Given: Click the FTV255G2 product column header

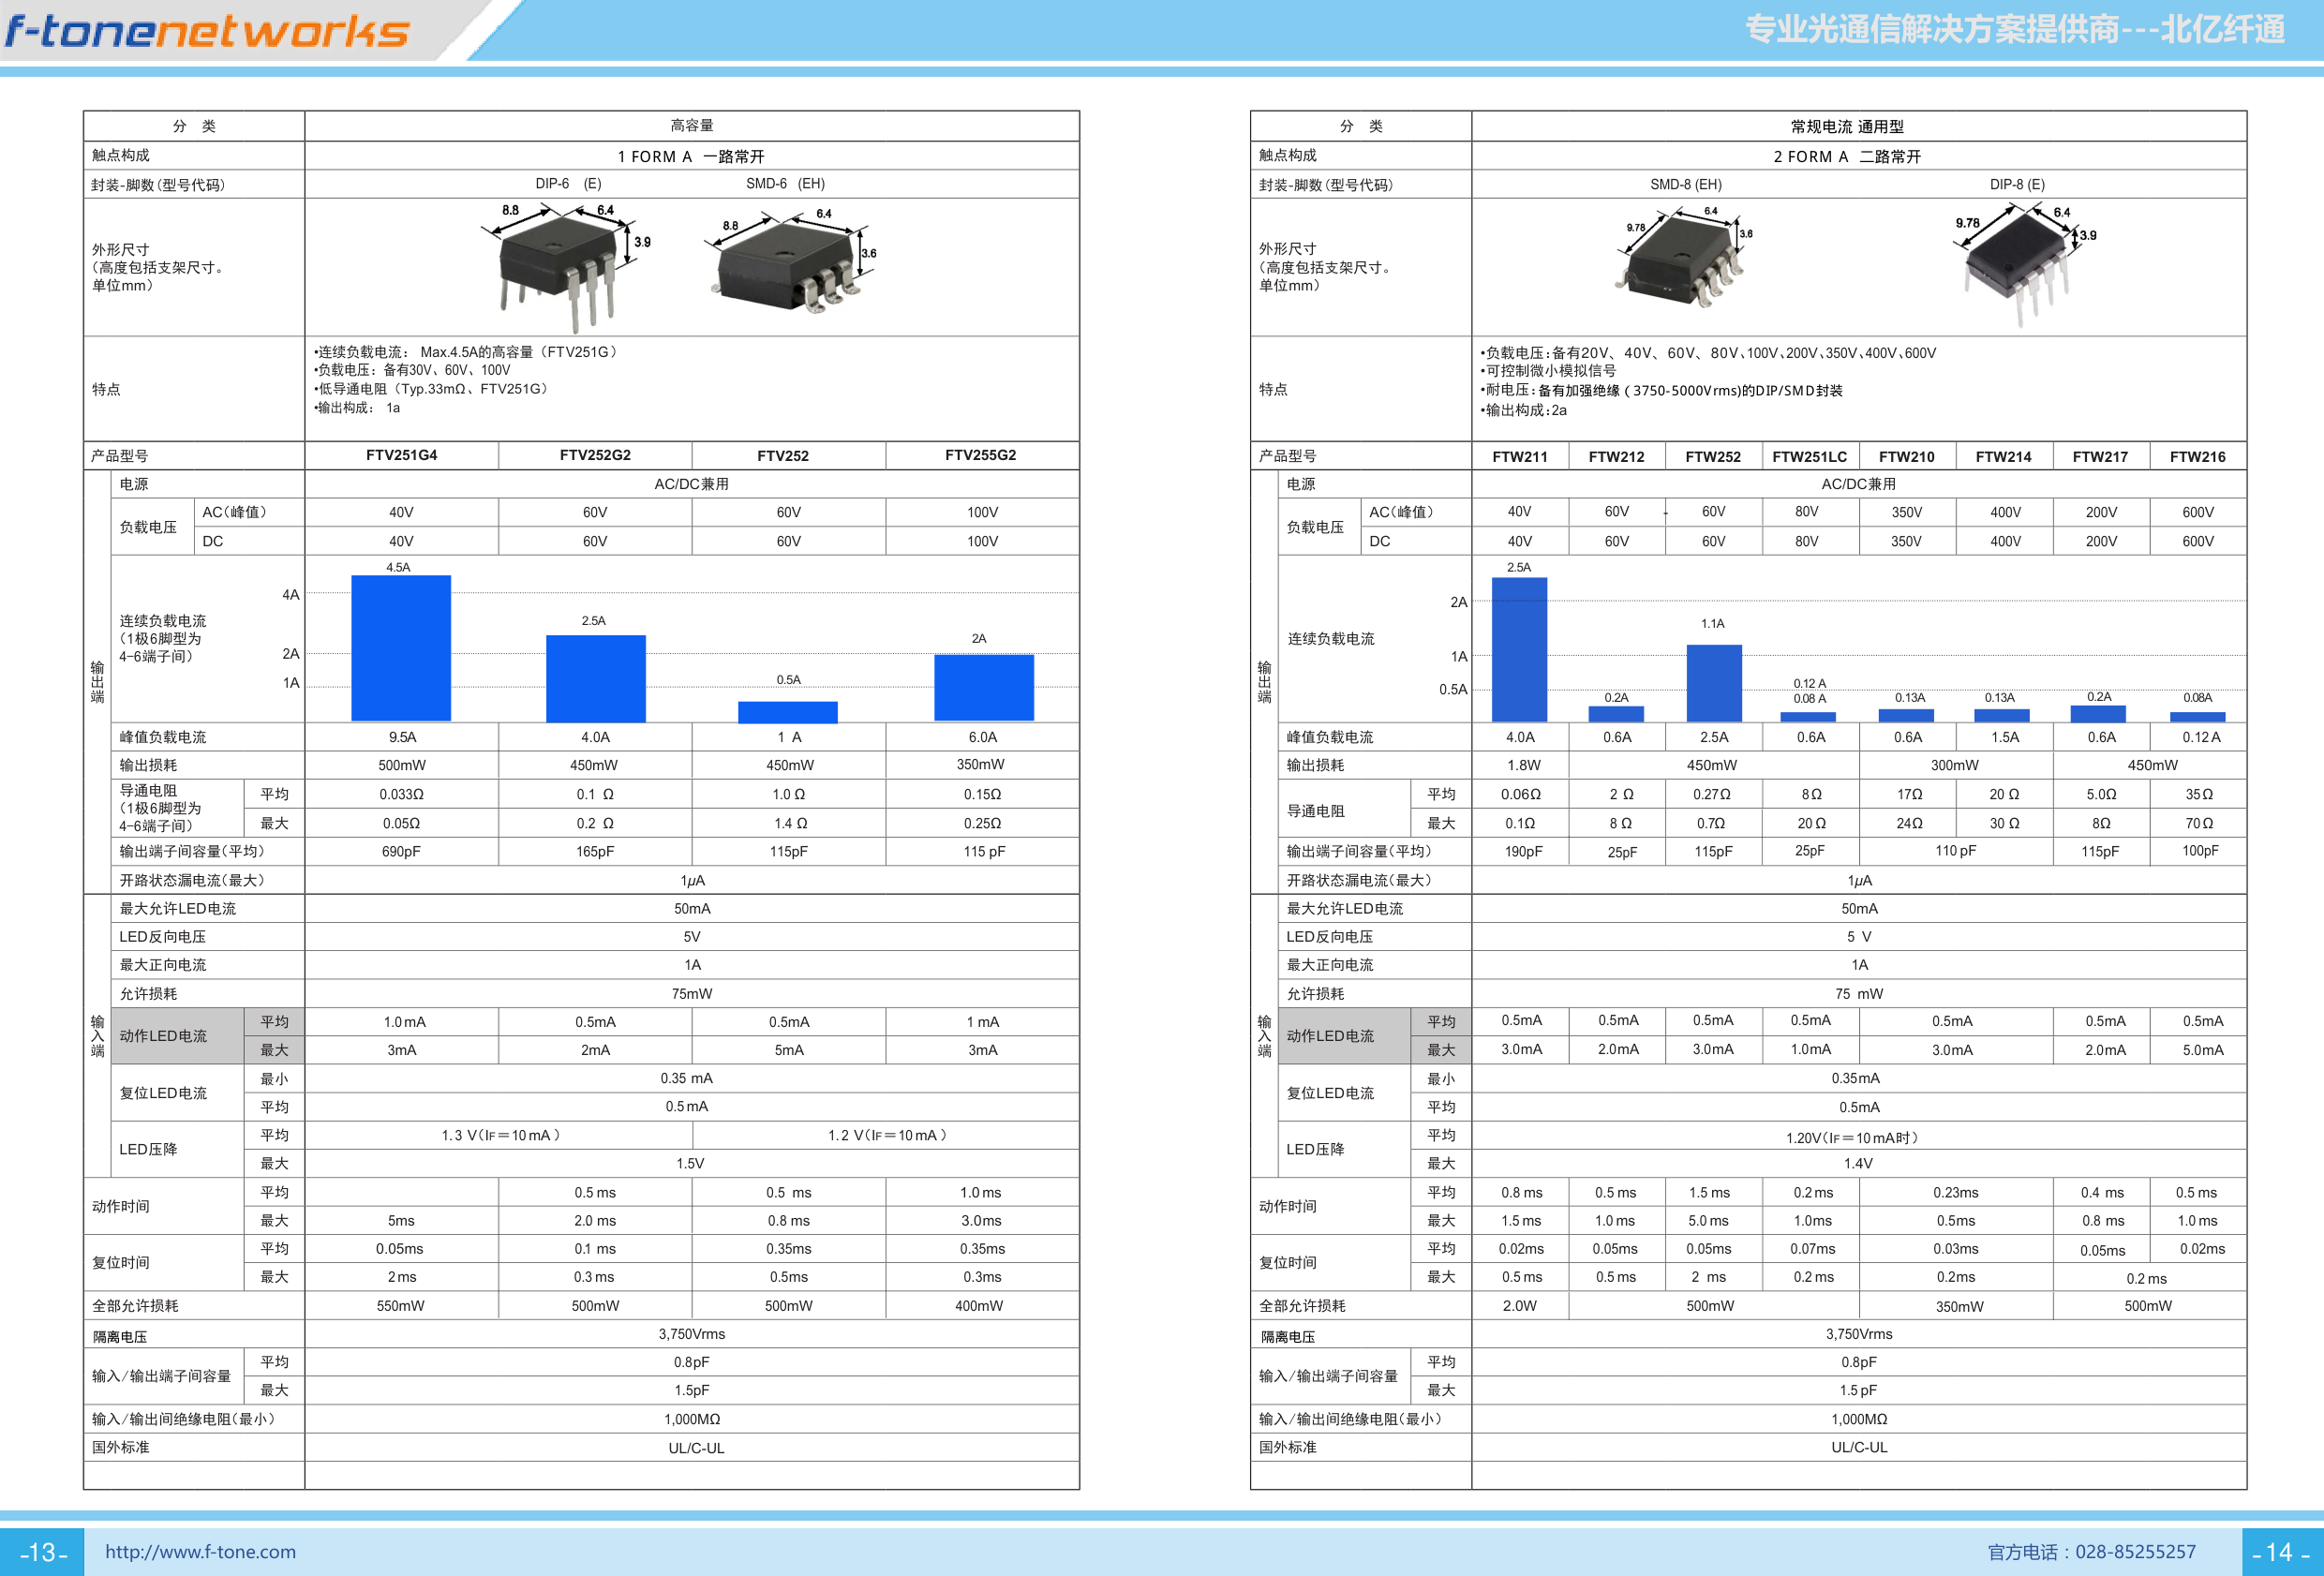Looking at the screenshot, I should (x=981, y=455).
